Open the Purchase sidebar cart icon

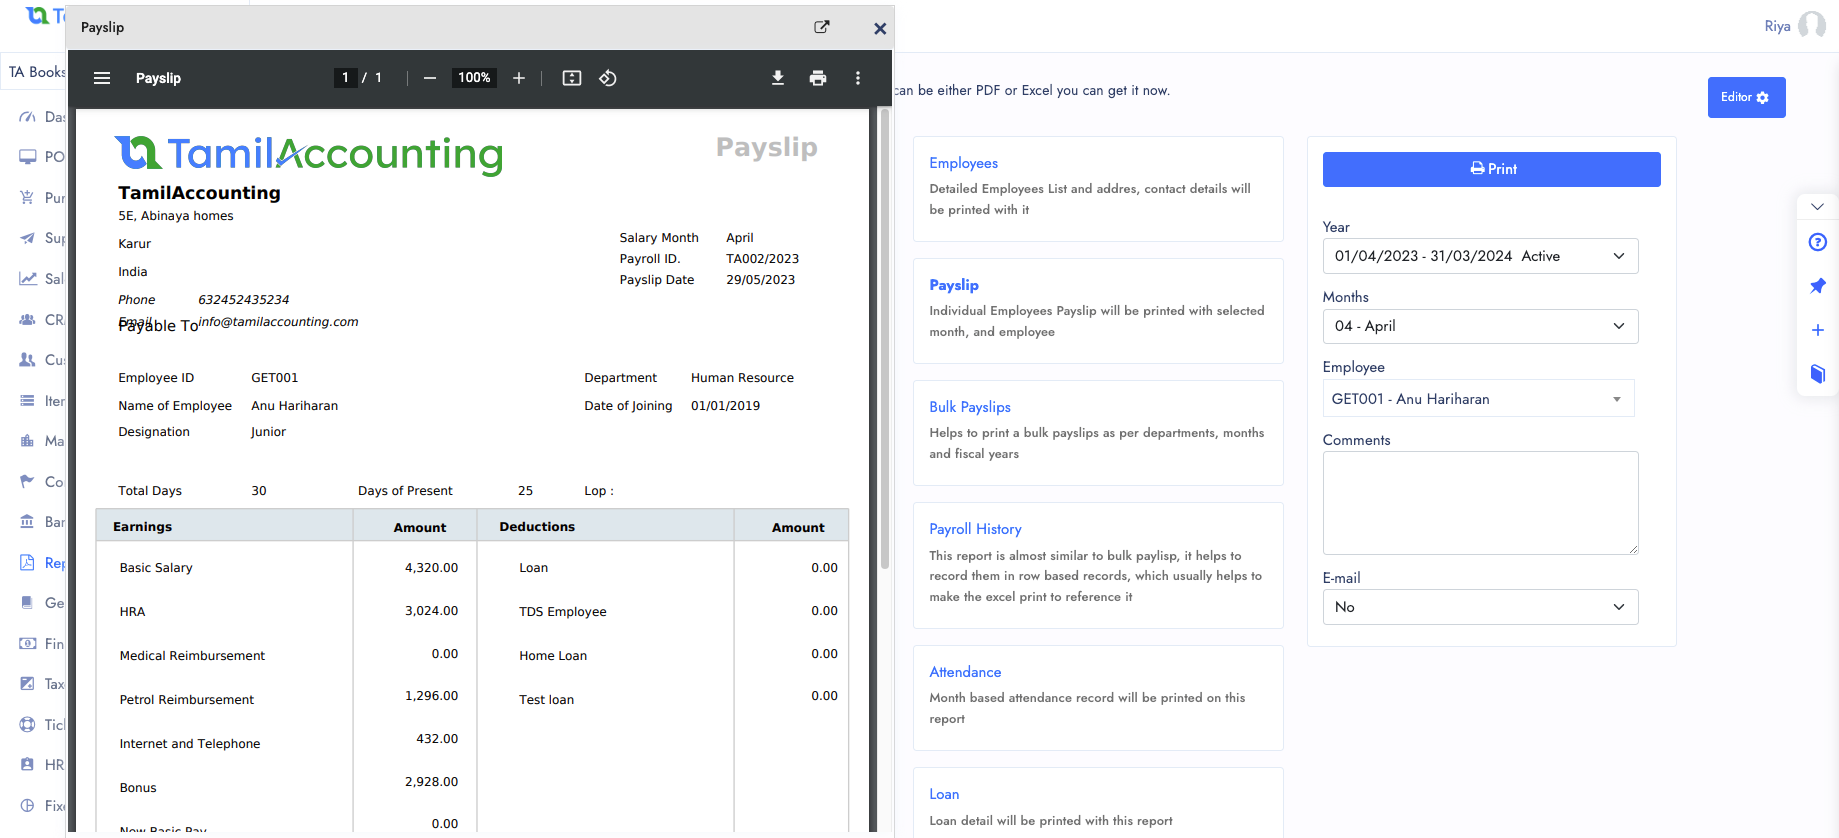(28, 198)
